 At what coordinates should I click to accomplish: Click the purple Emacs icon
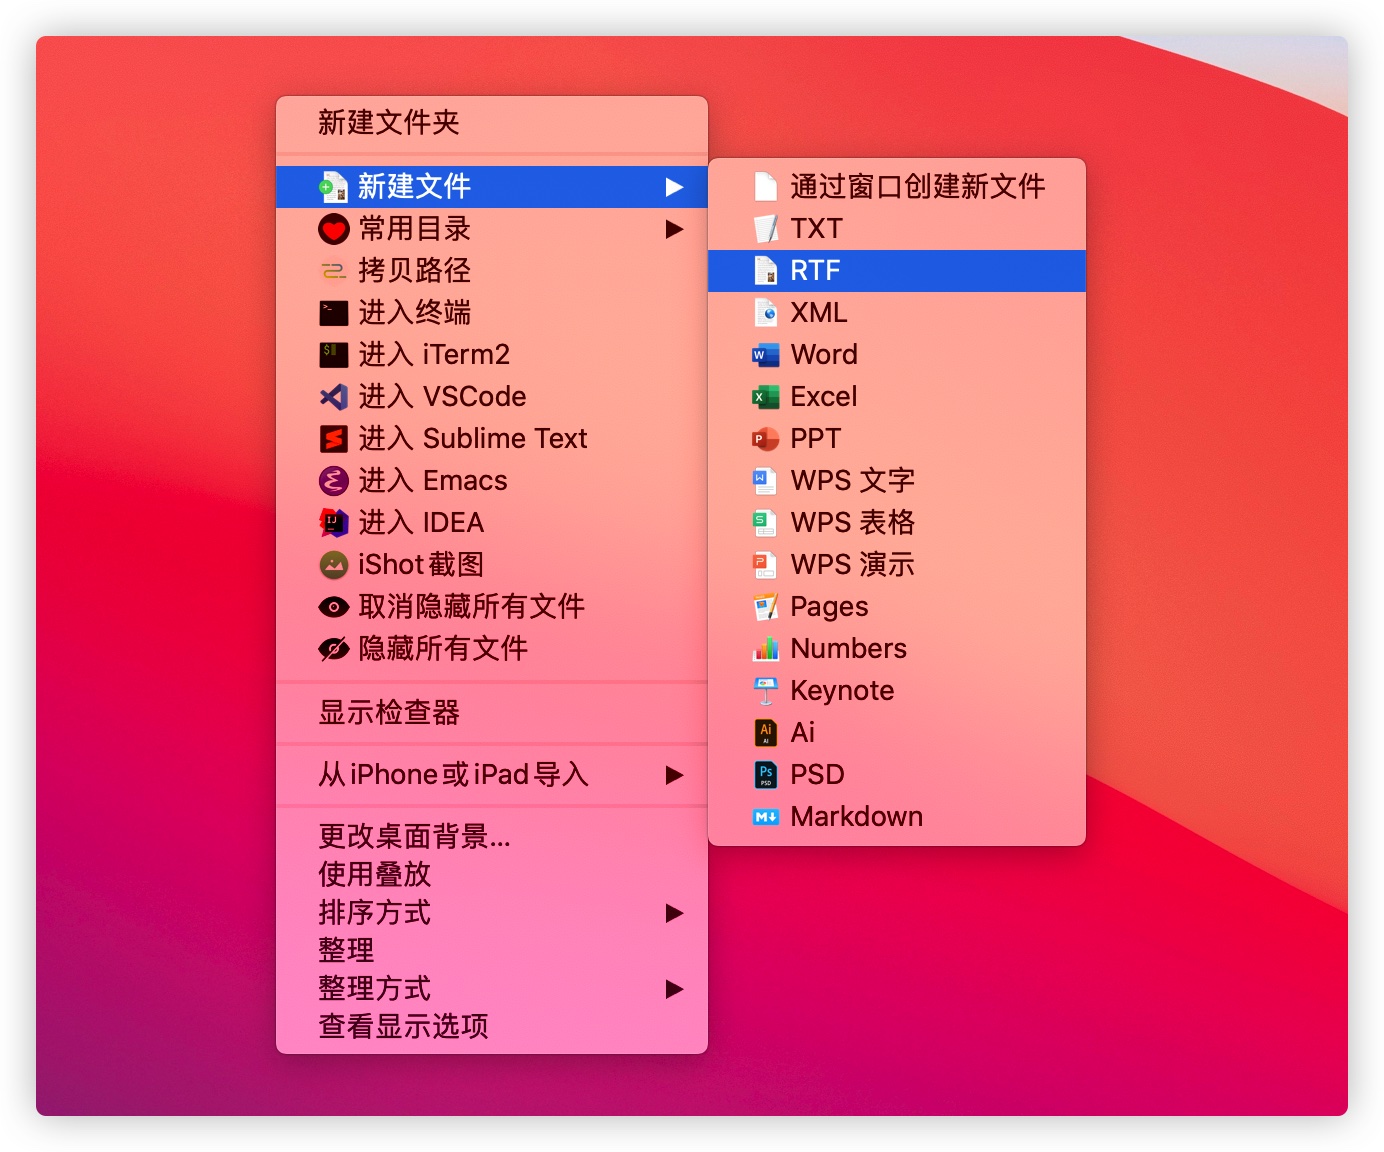333,481
